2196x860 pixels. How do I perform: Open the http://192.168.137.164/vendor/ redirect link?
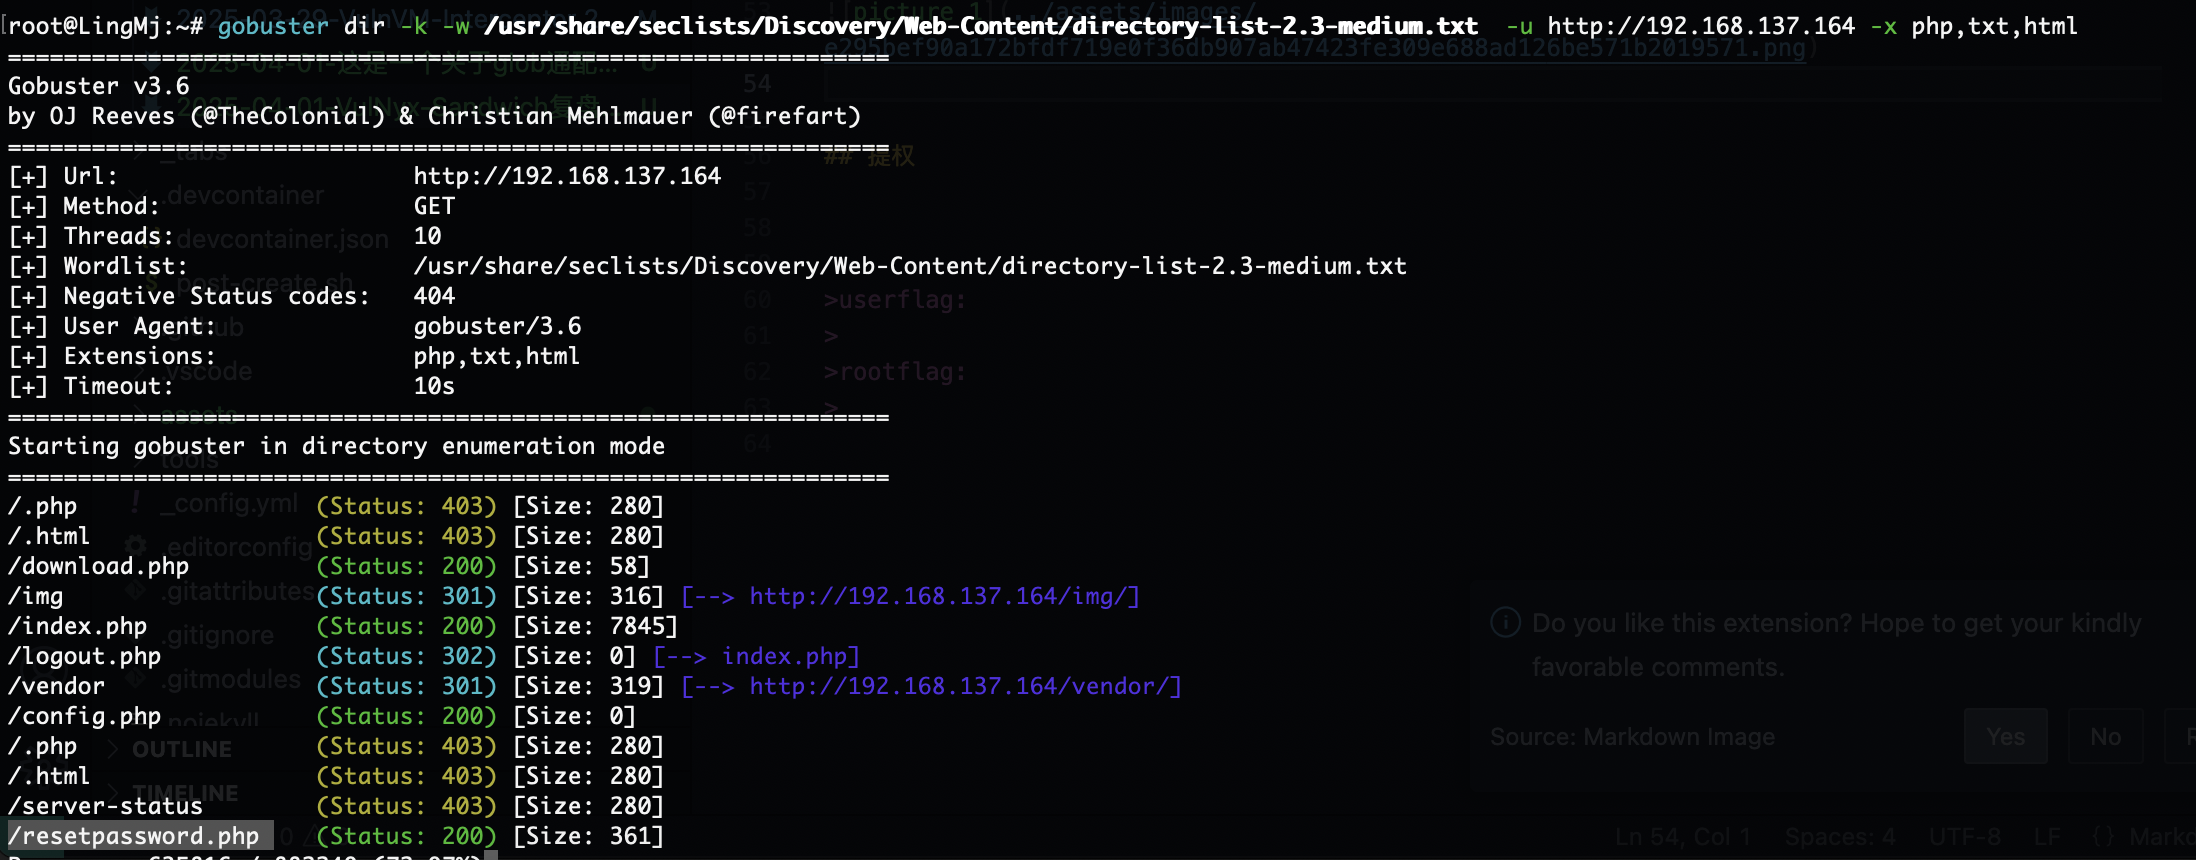coord(965,686)
